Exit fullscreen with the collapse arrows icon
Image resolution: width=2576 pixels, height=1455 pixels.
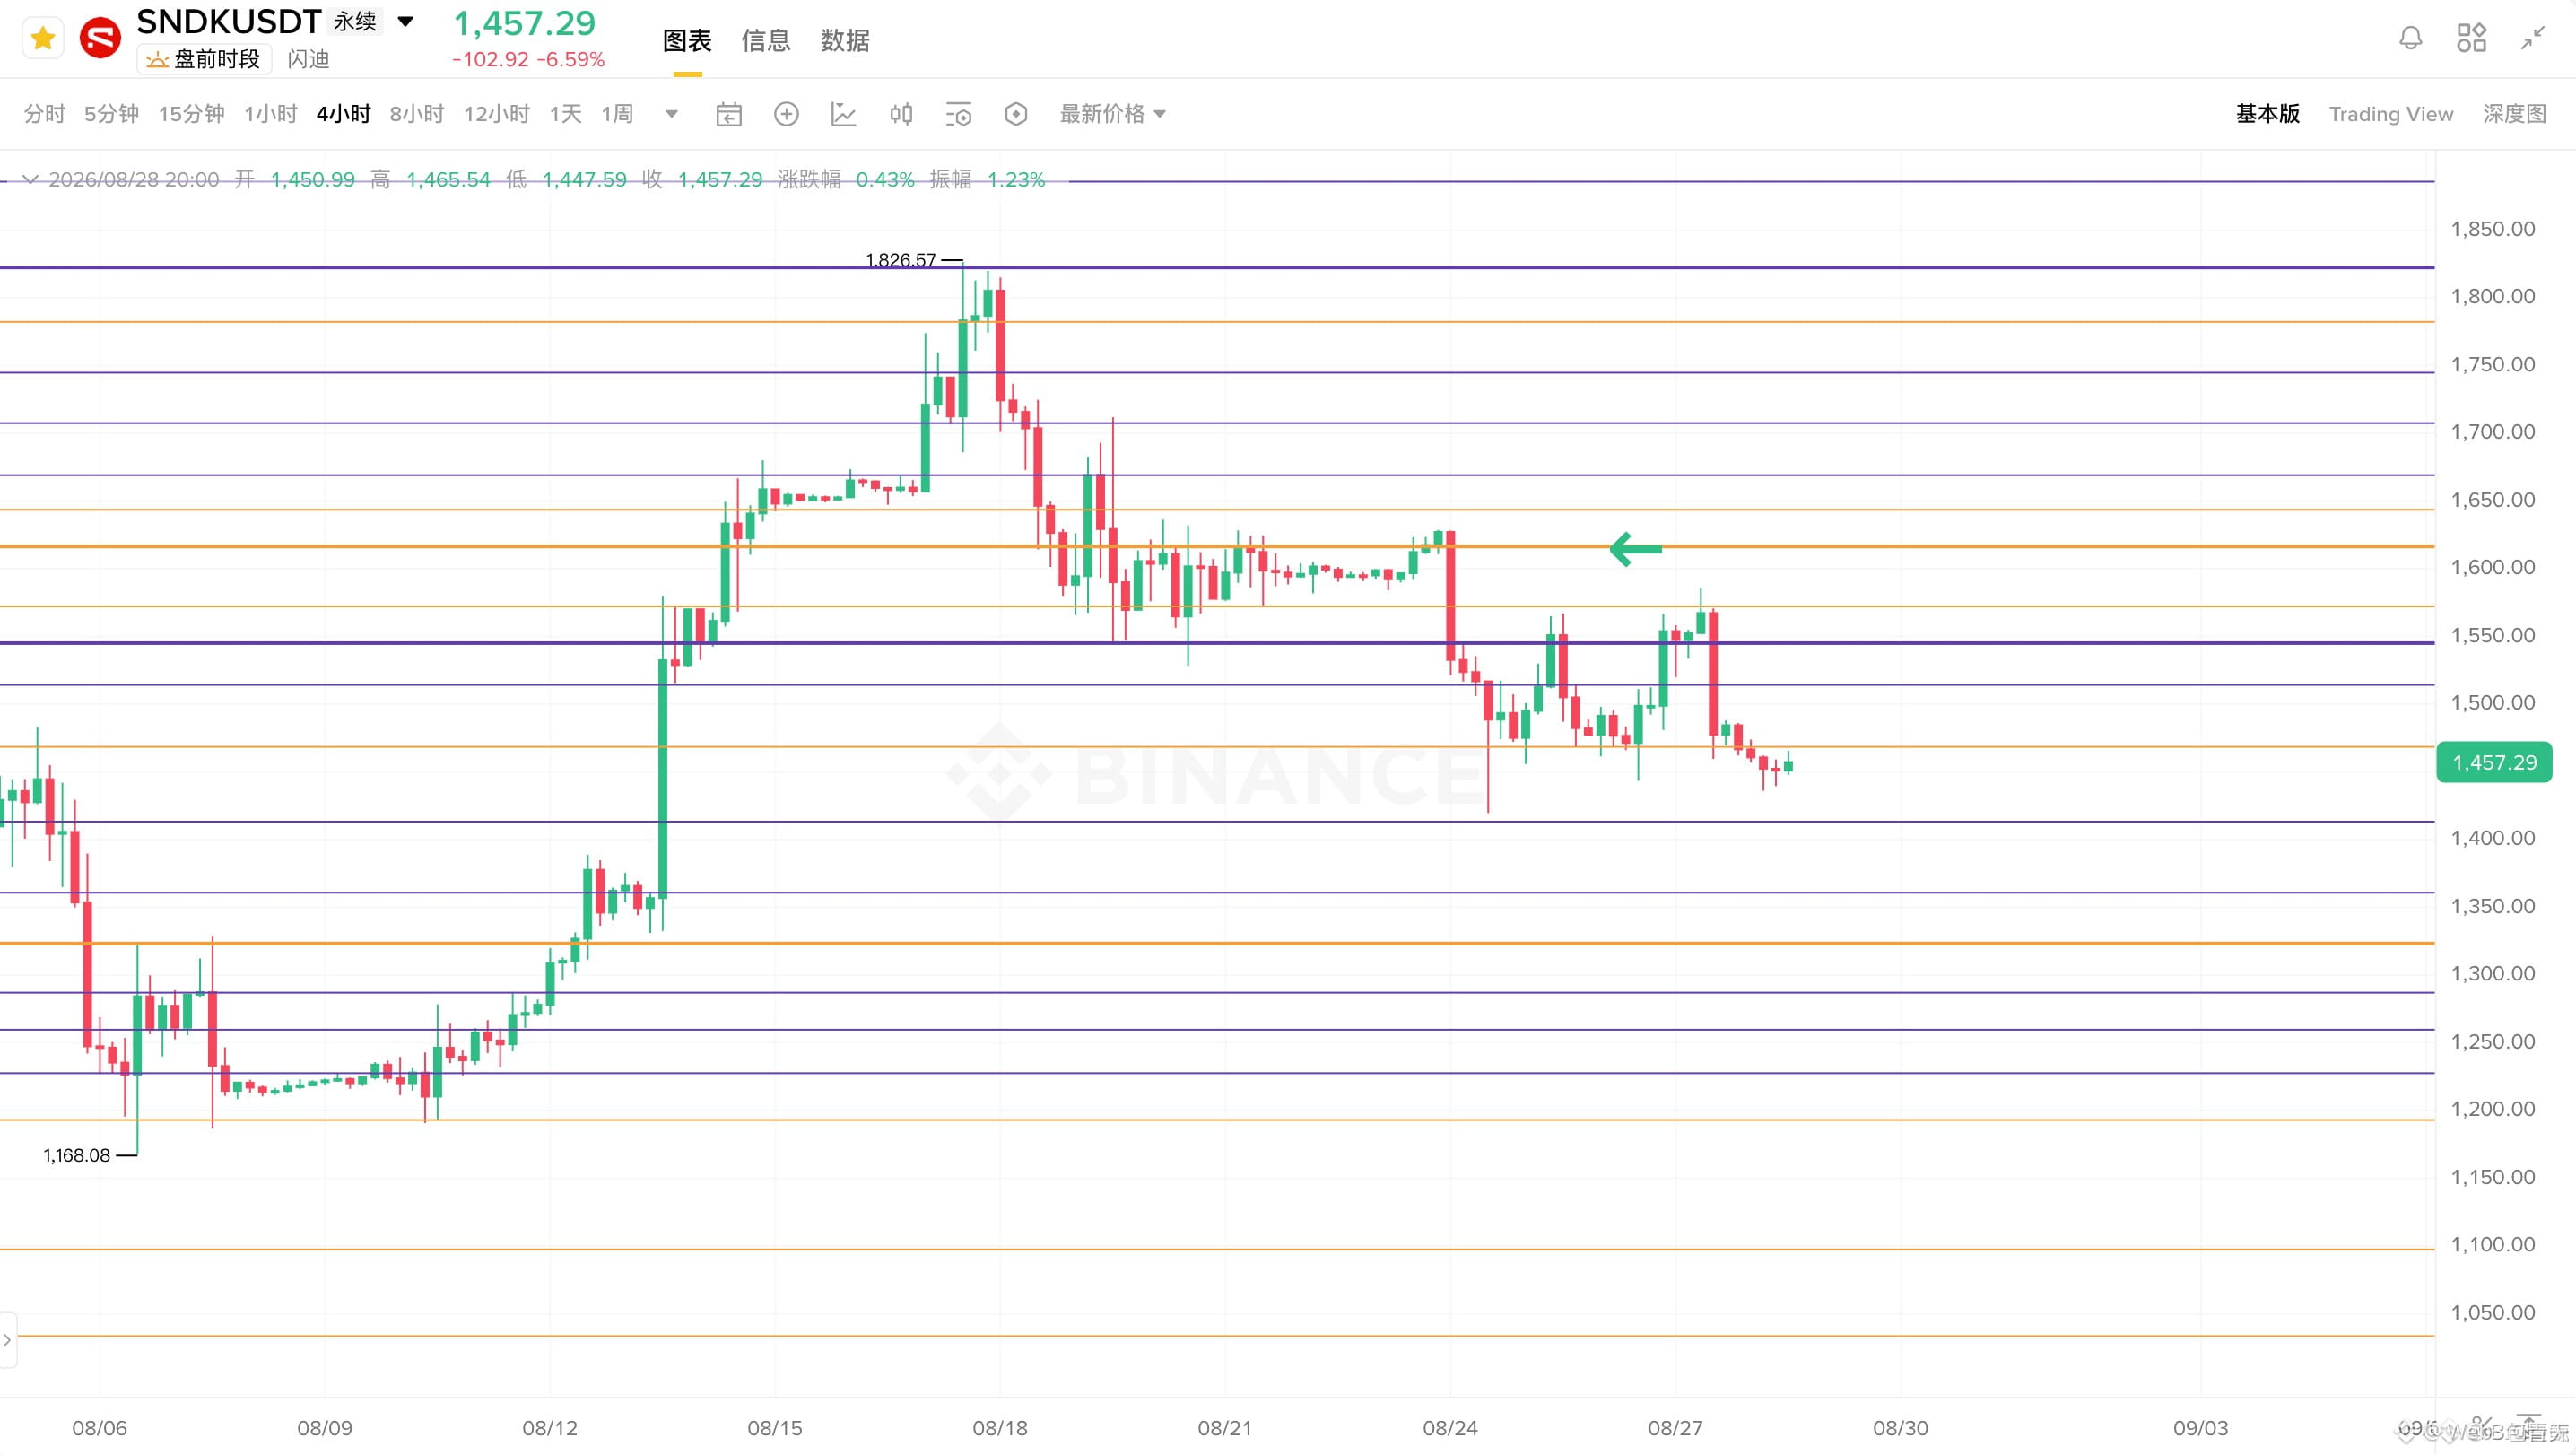coord(2532,39)
